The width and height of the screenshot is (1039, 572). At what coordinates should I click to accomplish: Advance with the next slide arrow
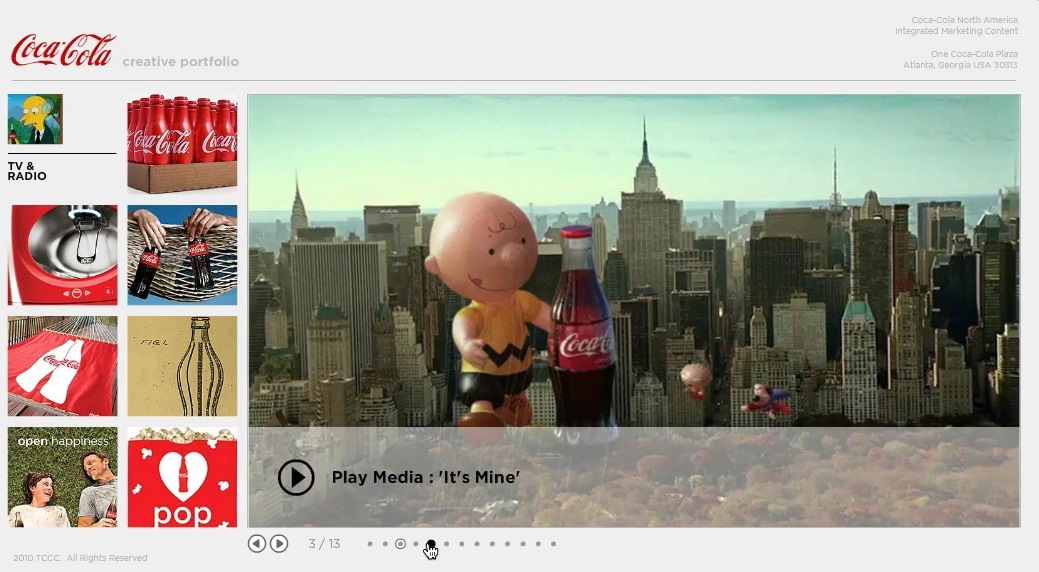[x=279, y=543]
